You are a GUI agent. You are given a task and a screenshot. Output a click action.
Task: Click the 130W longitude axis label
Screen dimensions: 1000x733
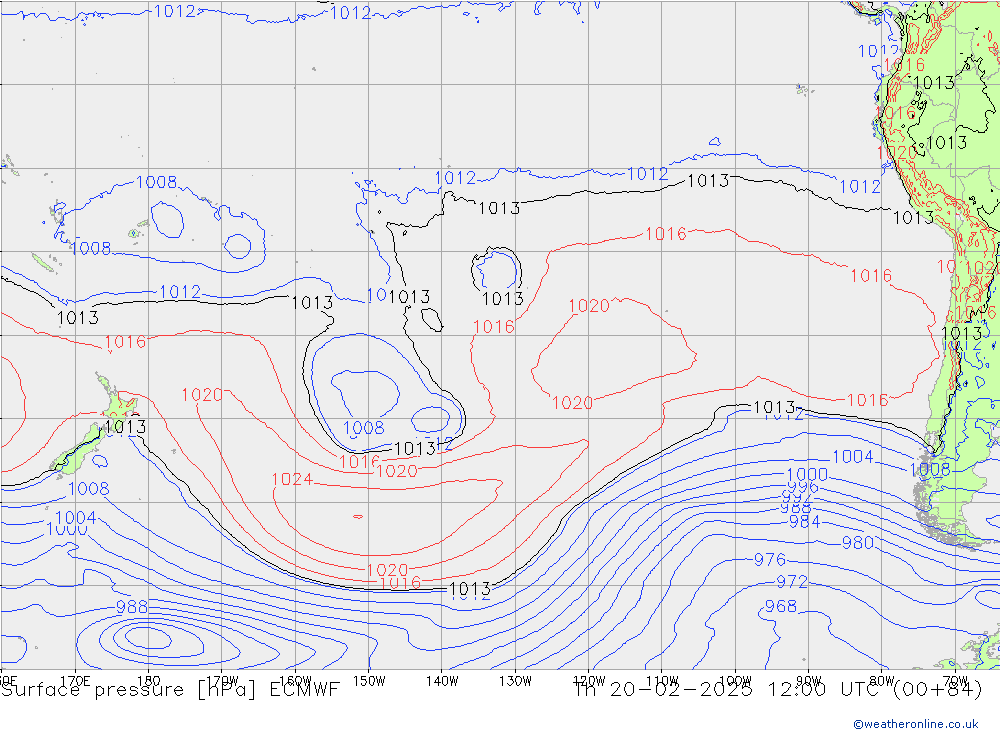pos(515,681)
